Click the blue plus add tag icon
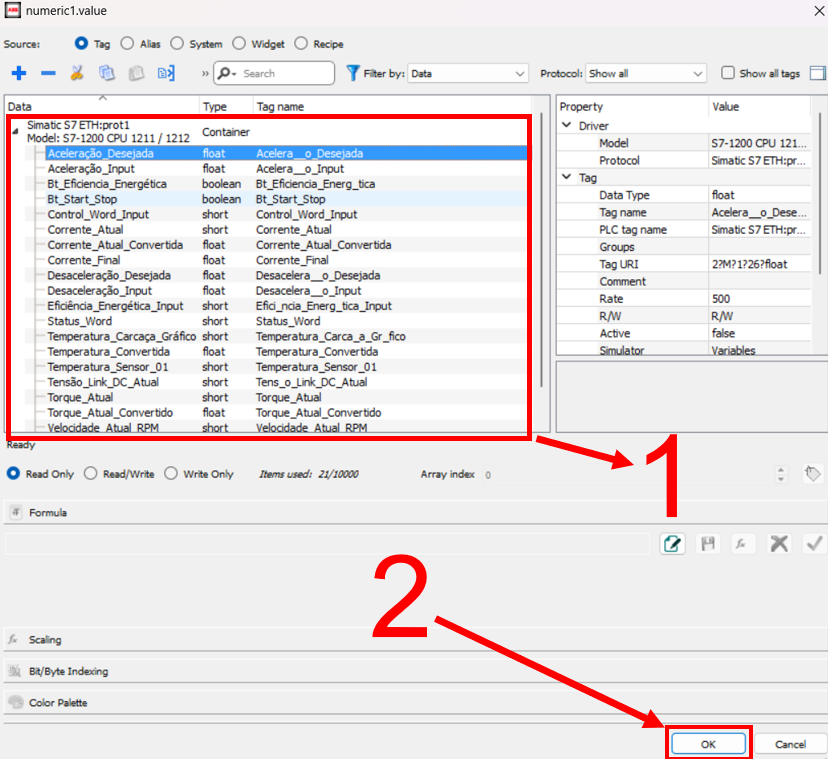The image size is (828, 759). pos(18,73)
